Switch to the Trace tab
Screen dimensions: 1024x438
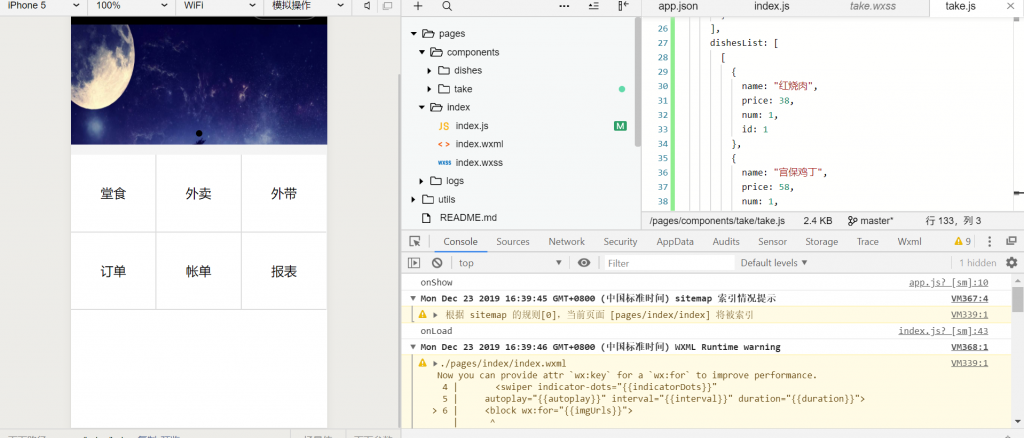point(867,242)
